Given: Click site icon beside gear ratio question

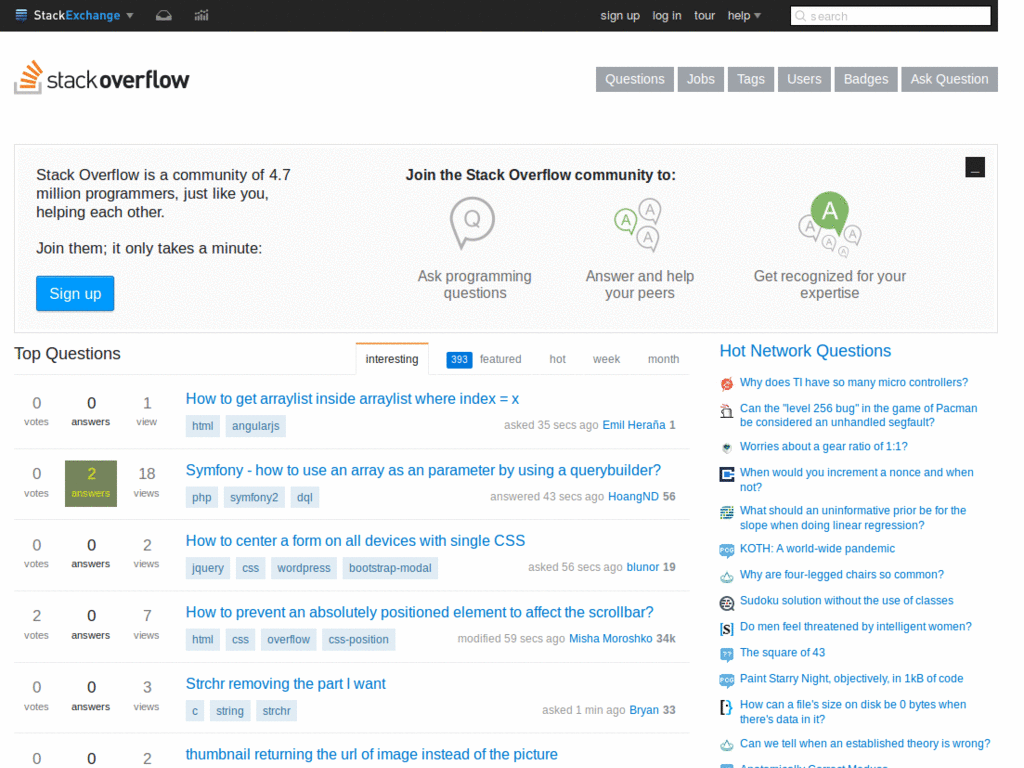Looking at the screenshot, I should (726, 448).
